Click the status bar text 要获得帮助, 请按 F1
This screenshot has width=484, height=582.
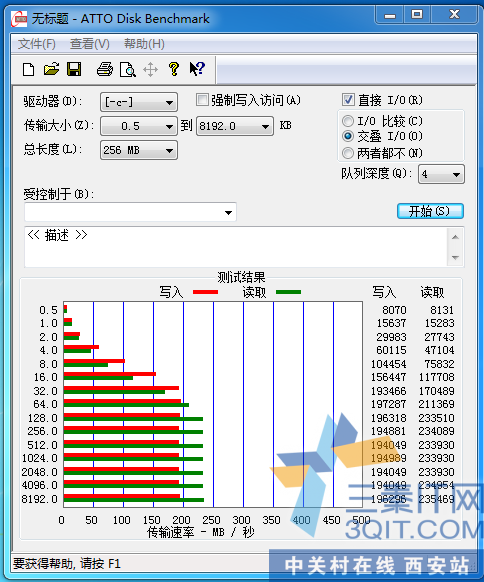67,564
